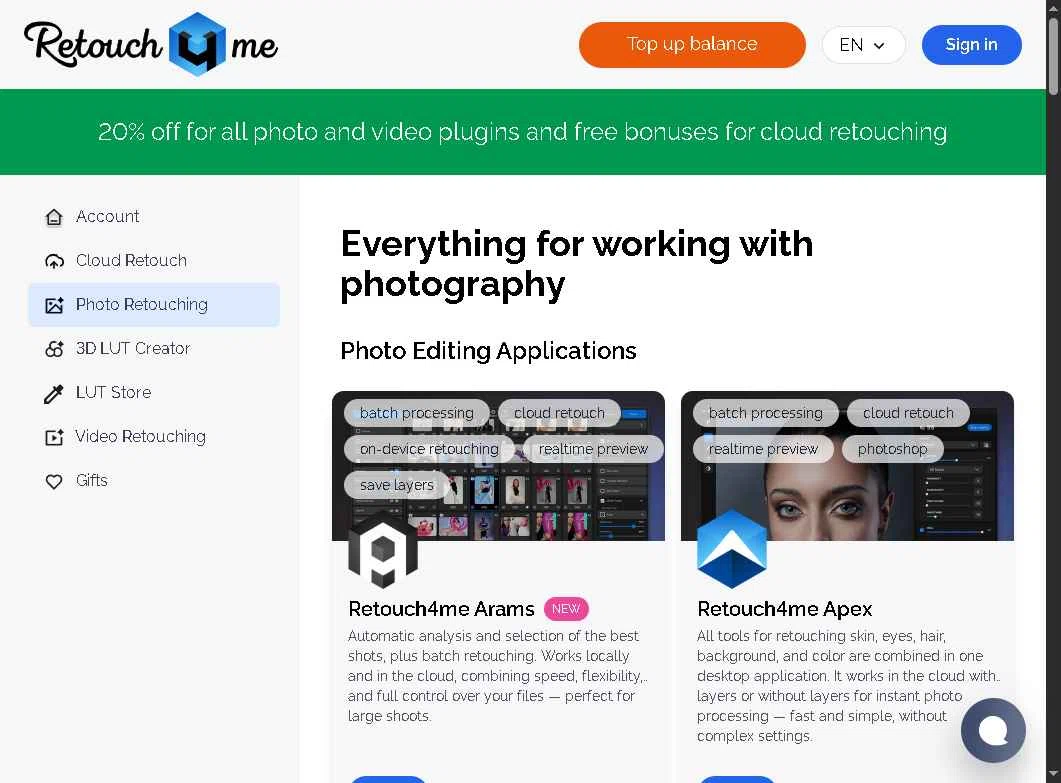Click the 'Photo Editing Applications' heading

coord(489,351)
